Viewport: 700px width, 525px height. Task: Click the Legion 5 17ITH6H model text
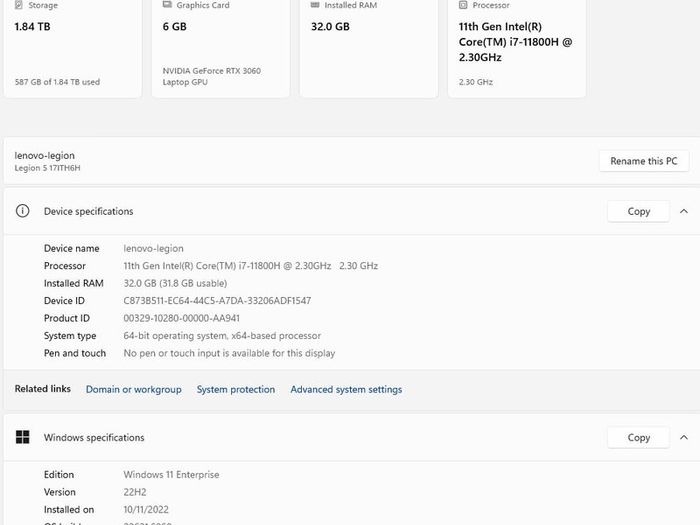pyautogui.click(x=47, y=168)
